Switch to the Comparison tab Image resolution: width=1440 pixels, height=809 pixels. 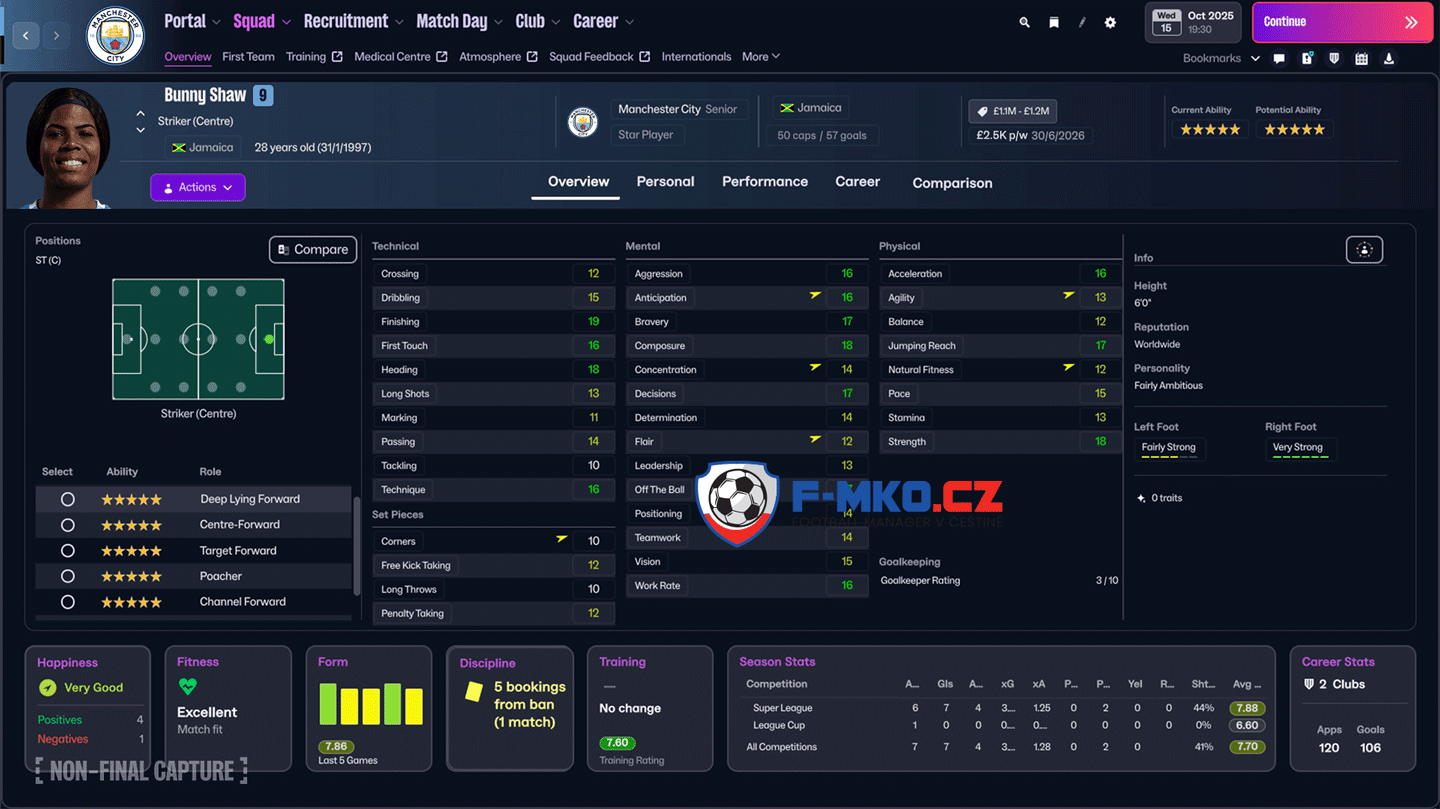[952, 183]
